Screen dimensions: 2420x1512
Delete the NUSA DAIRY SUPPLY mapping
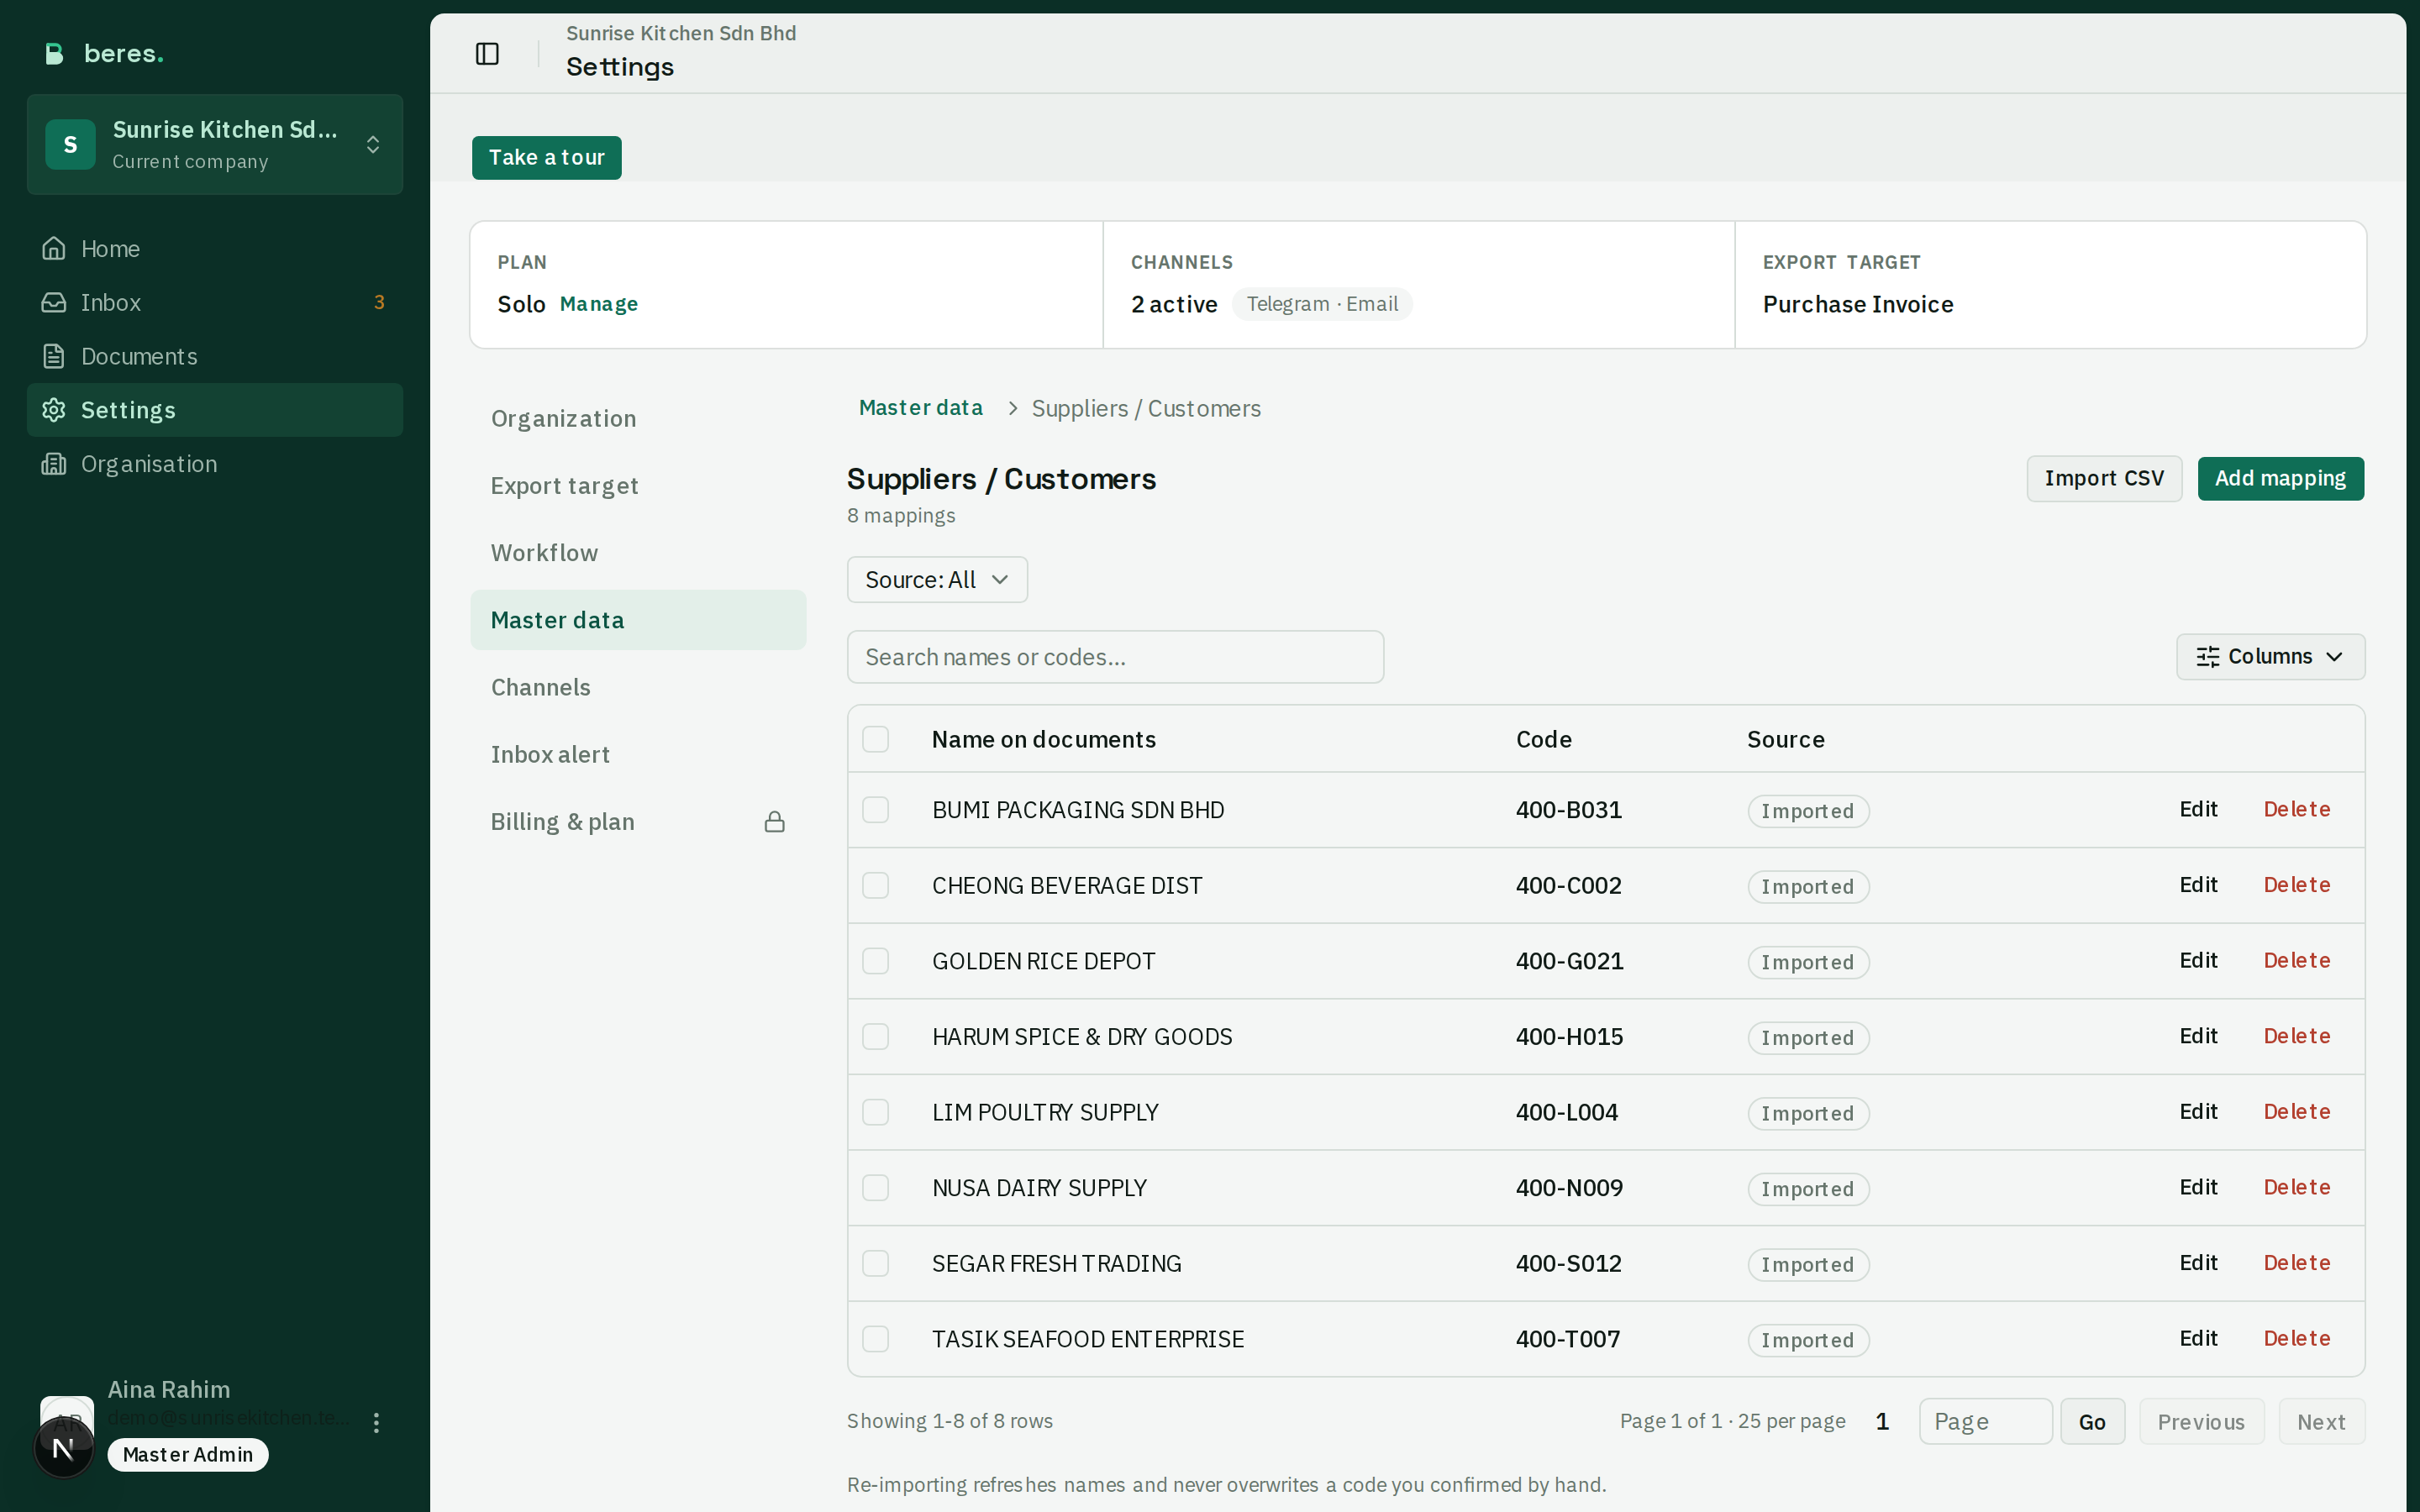[2296, 1187]
